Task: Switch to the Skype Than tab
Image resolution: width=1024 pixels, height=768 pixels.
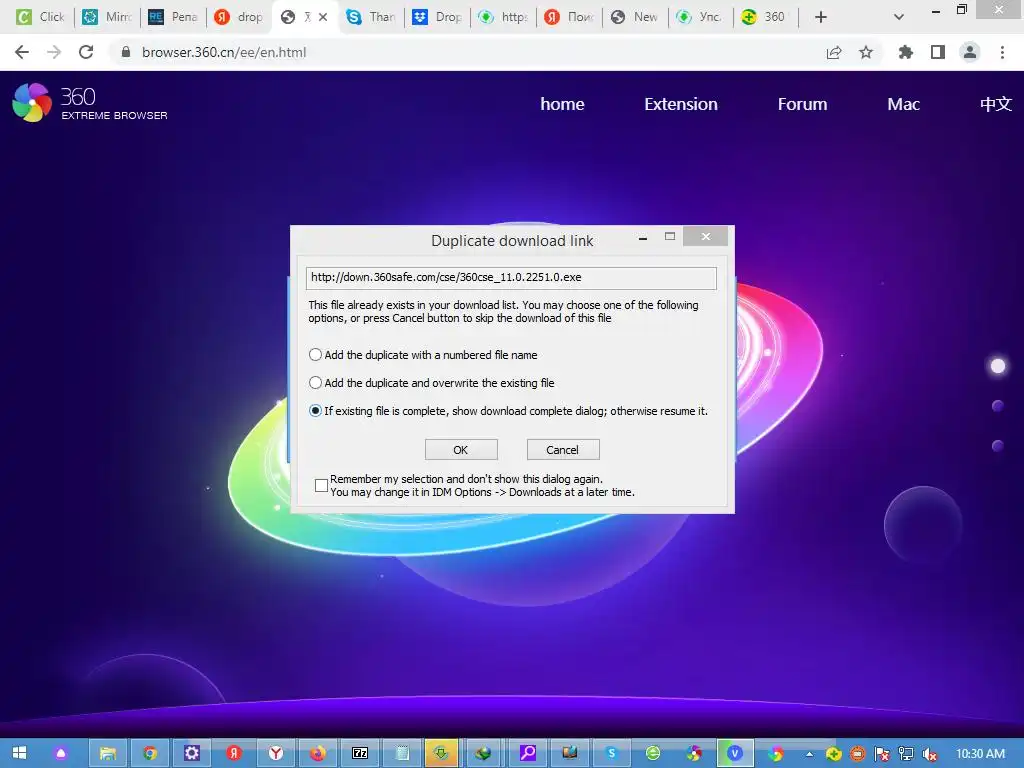Action: (371, 17)
